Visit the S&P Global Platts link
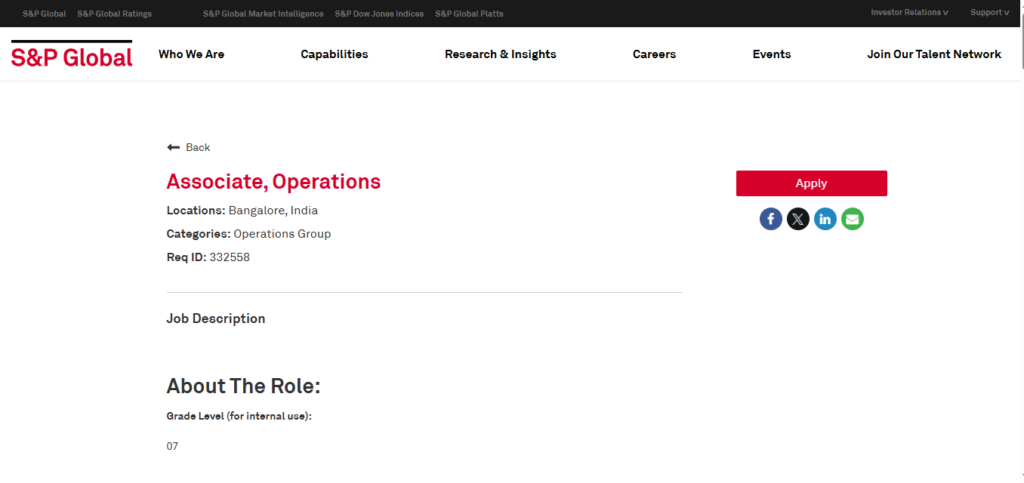Image resolution: width=1024 pixels, height=483 pixels. 469,14
